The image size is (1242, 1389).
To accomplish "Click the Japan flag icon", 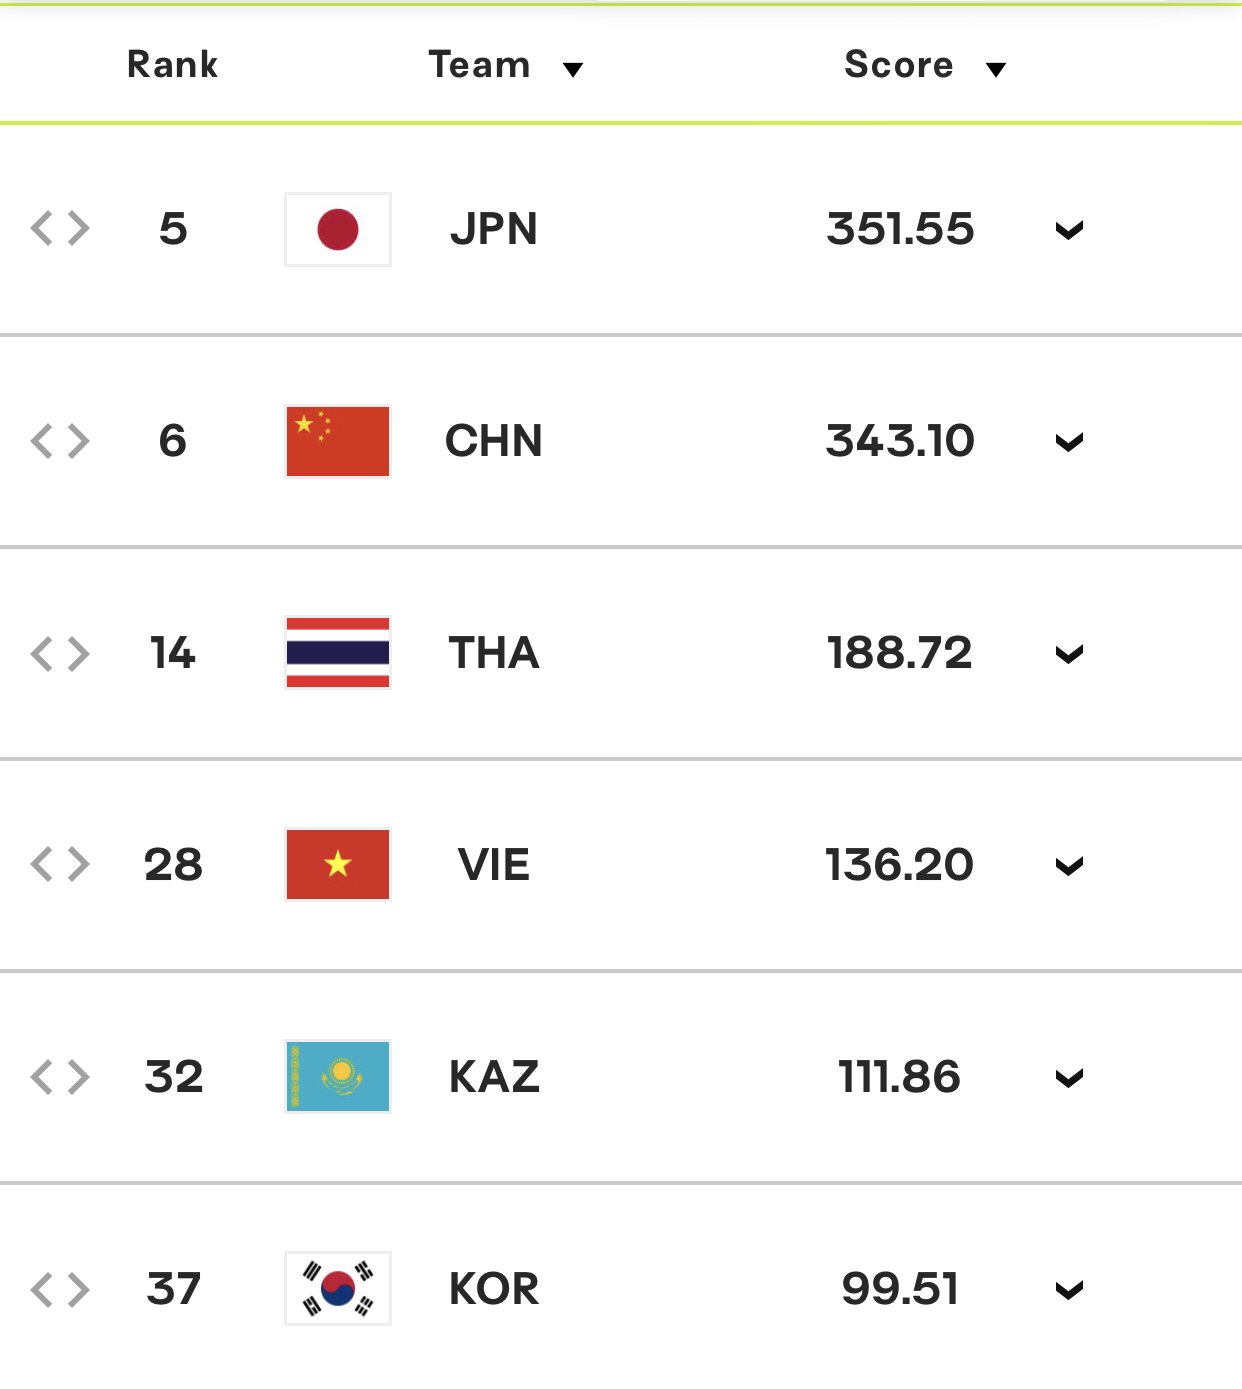I will point(338,229).
